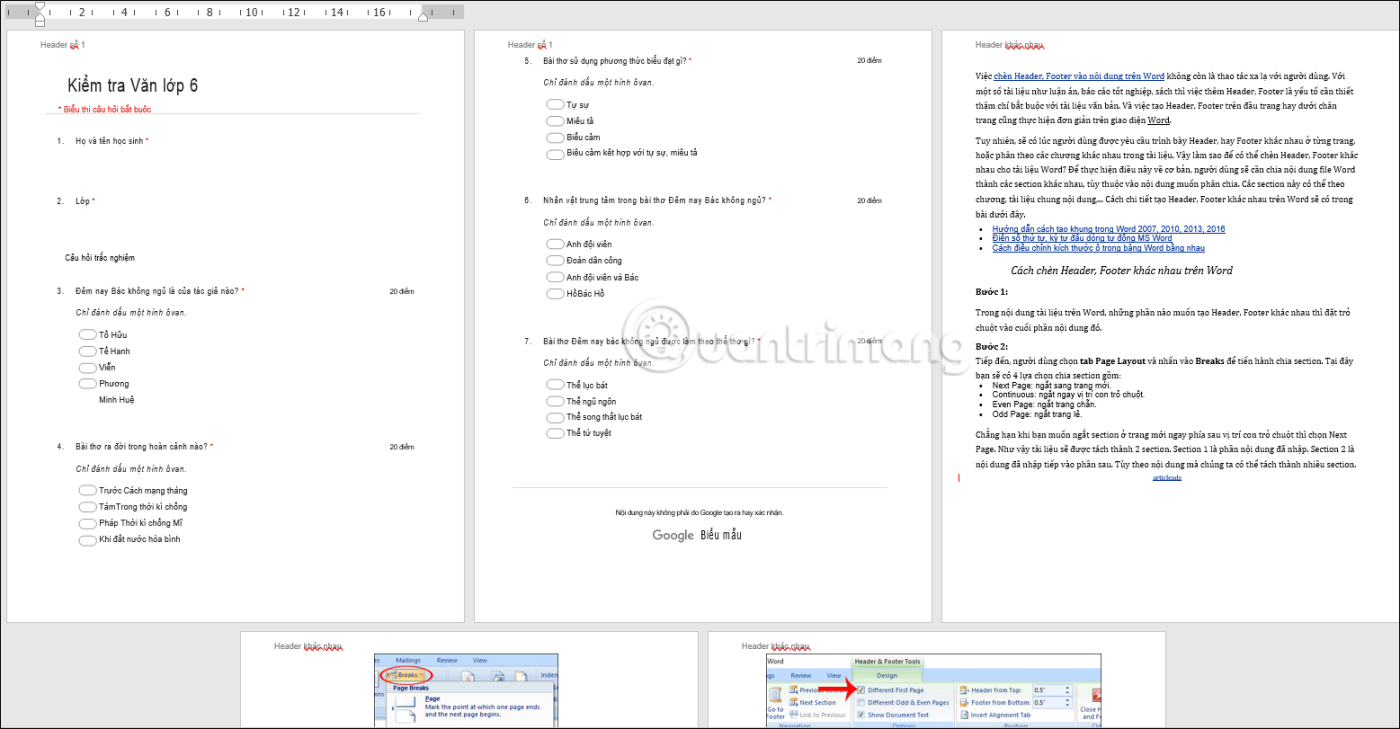1400x729 pixels.
Task: Open the Mailings tab
Action: point(407,660)
